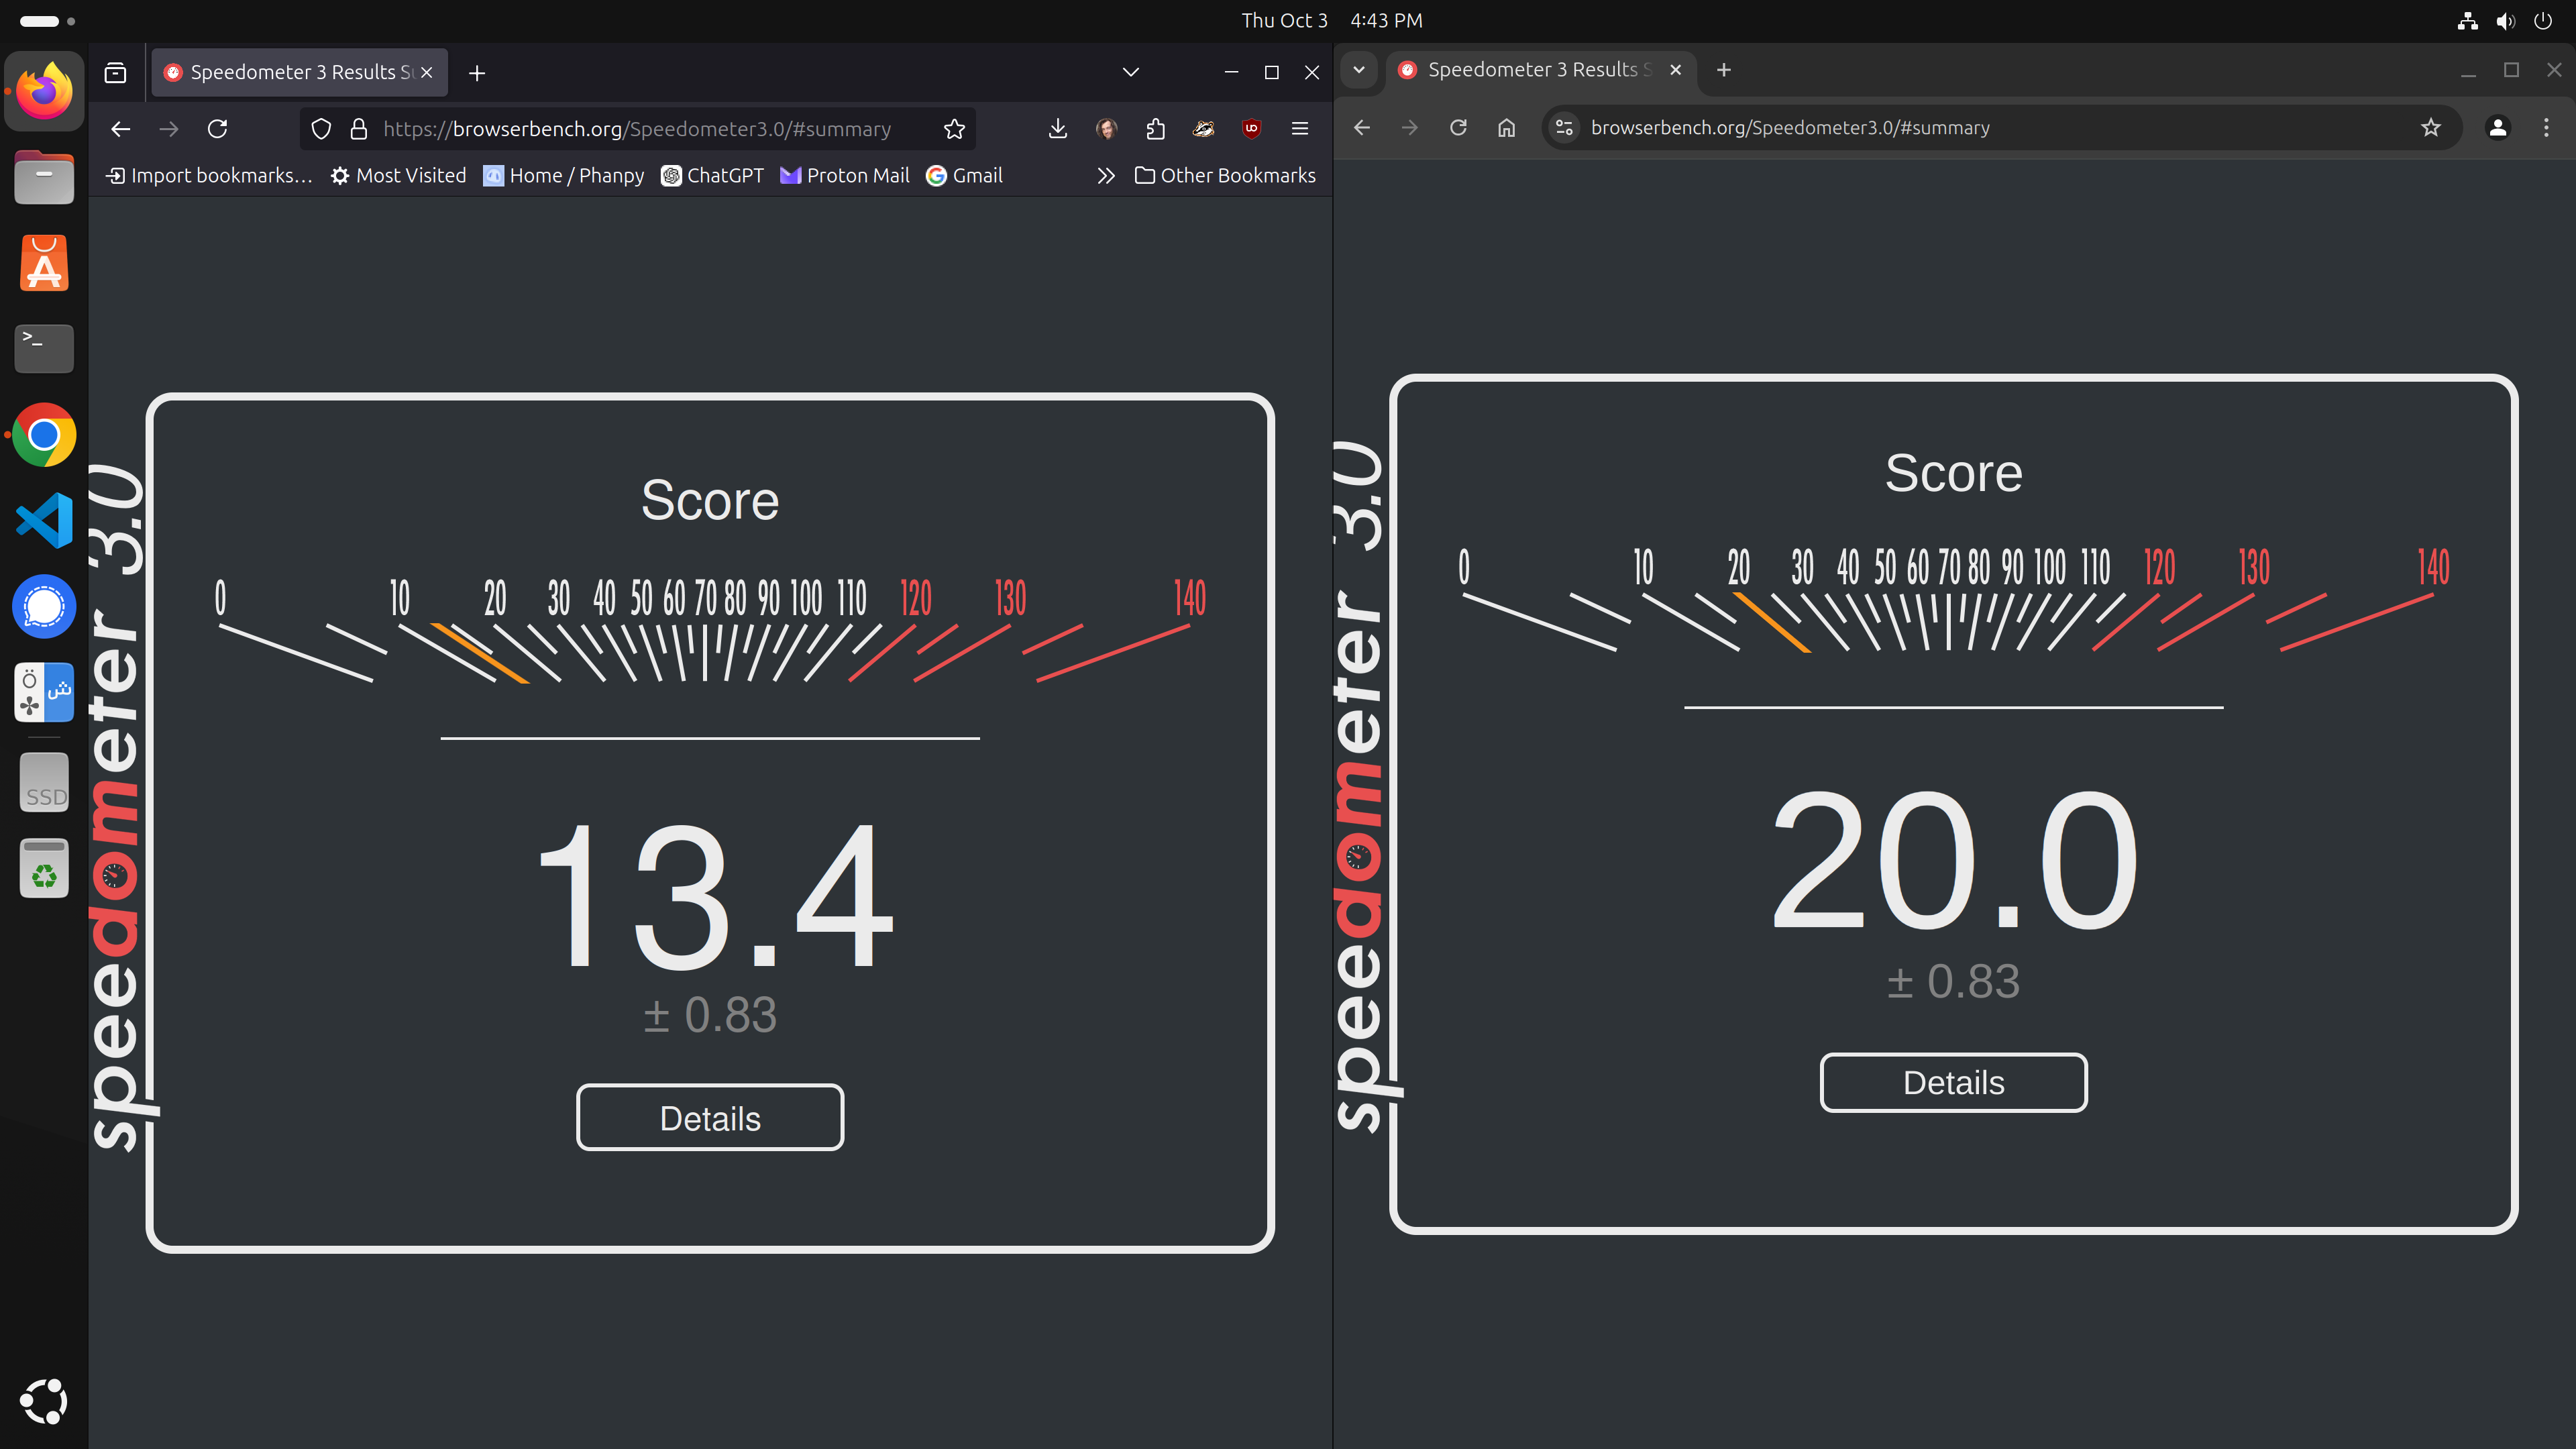Open new tab in Chrome
Image resolution: width=2576 pixels, height=1449 pixels.
[1724, 69]
